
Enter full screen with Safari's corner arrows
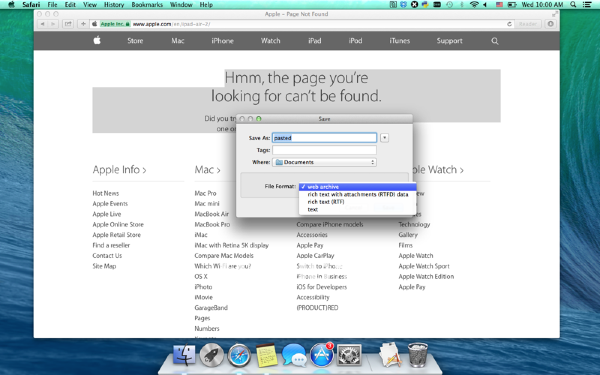[x=554, y=14]
